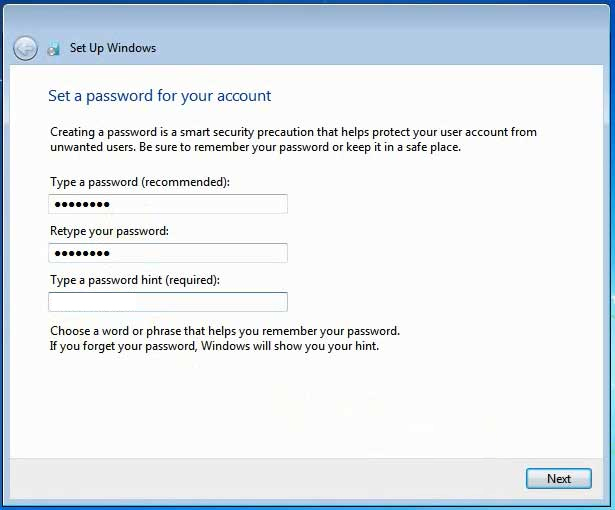
Task: Click the "Set Up Windows" title text
Action: pyautogui.click(x=113, y=48)
